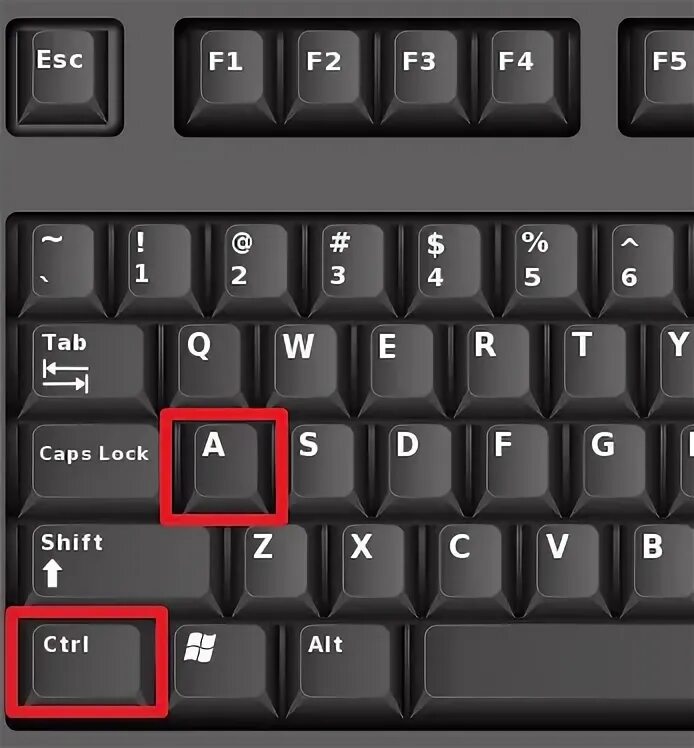Click the Tab key with arrows
Image resolution: width=694 pixels, height=748 pixels.
88,367
